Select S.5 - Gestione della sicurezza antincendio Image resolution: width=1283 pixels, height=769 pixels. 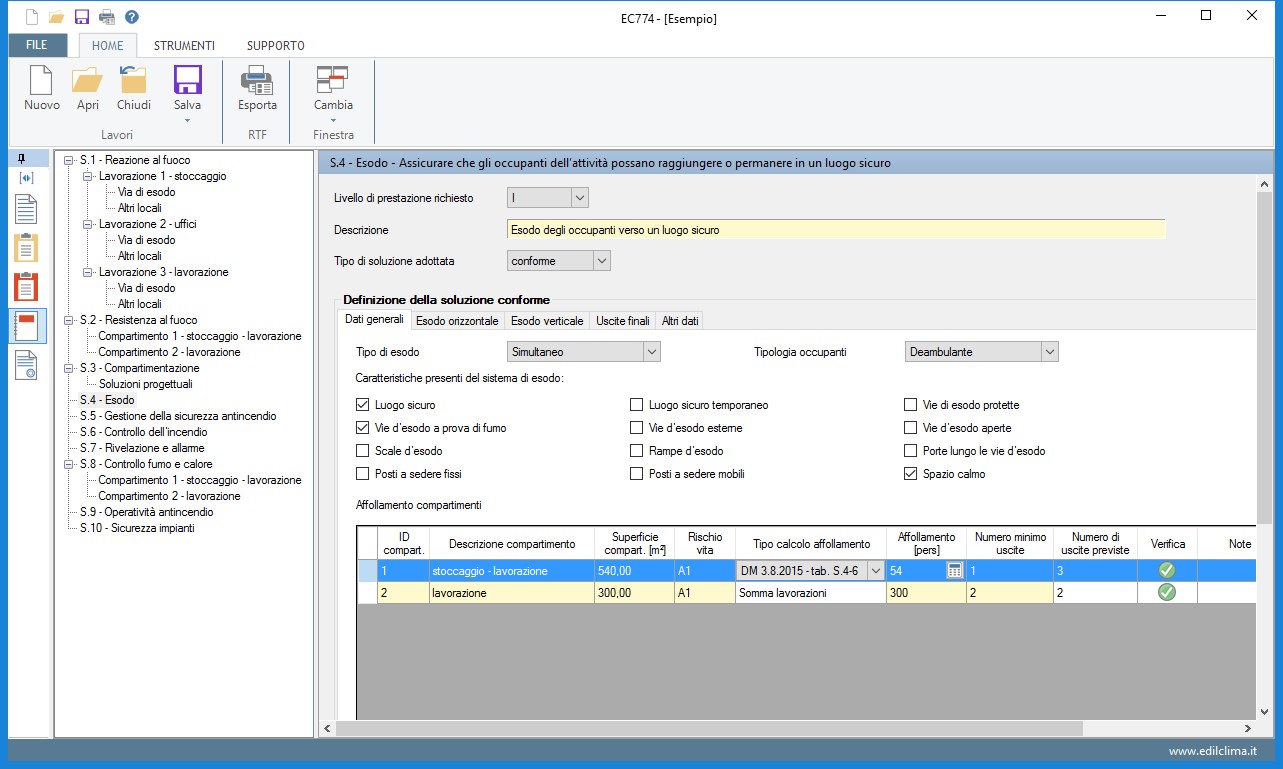(178, 416)
